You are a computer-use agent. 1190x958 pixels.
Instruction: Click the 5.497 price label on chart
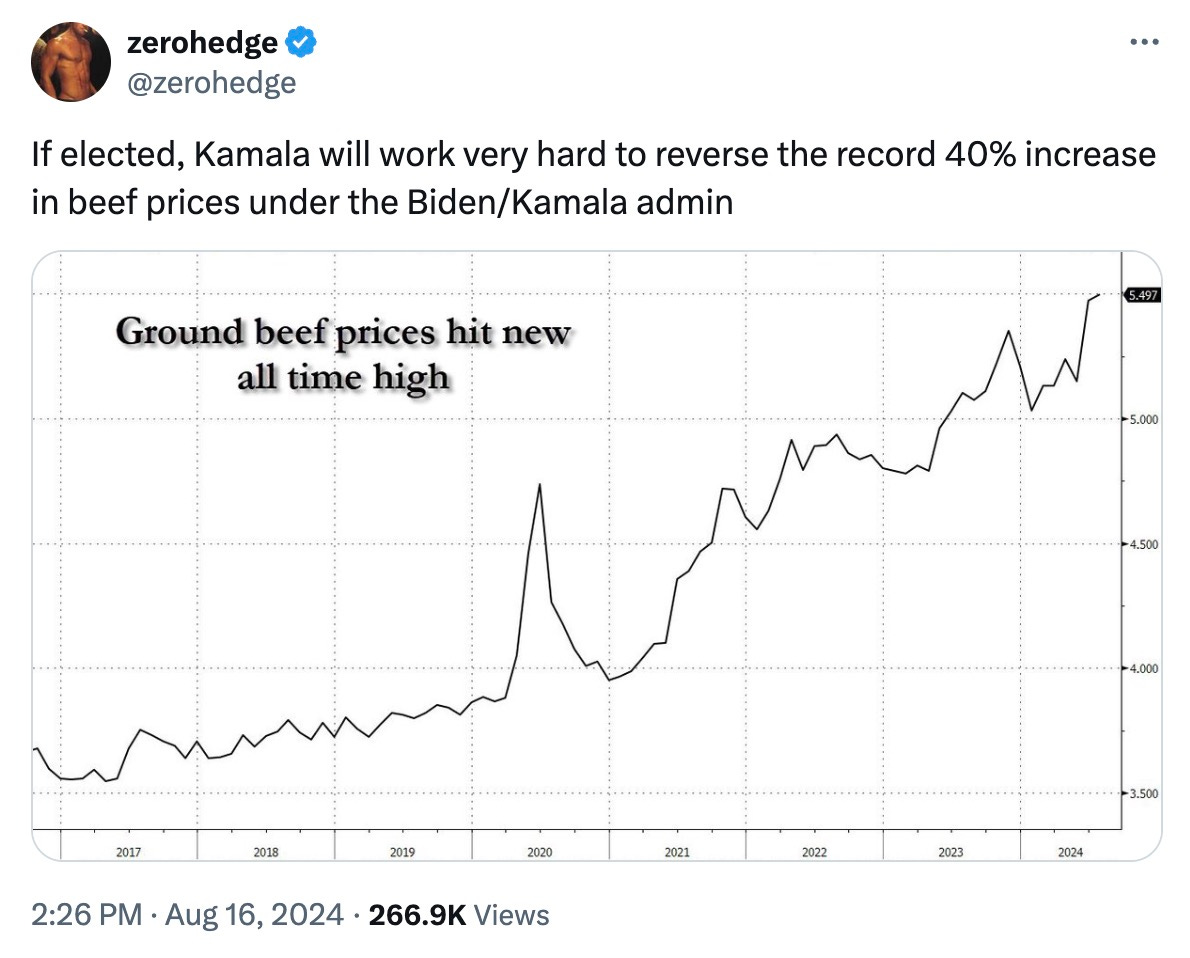pyautogui.click(x=1142, y=295)
